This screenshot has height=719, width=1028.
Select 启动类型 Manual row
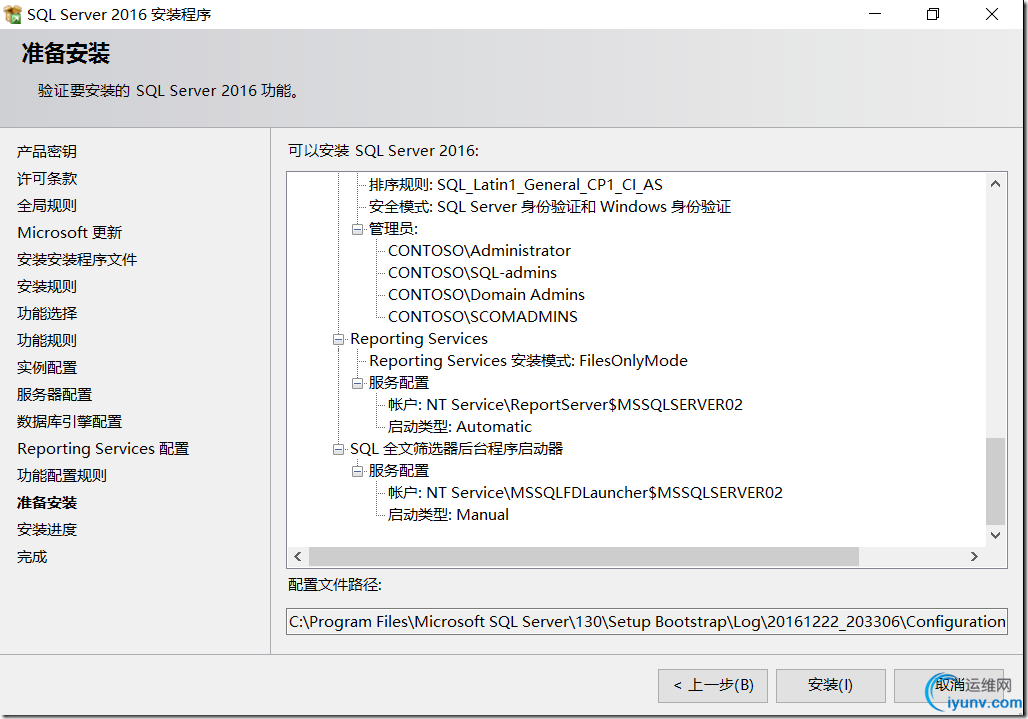click(x=448, y=515)
